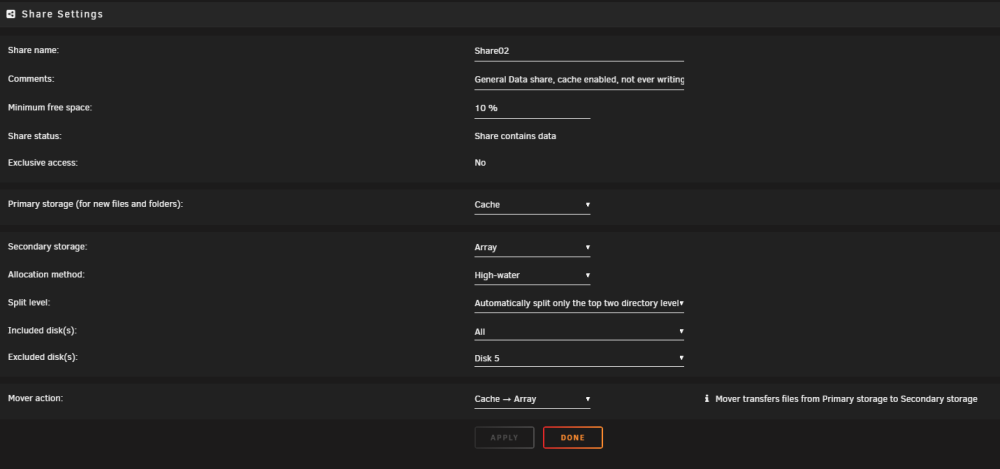
Task: Click the Share Settings share icon
Action: [11, 14]
